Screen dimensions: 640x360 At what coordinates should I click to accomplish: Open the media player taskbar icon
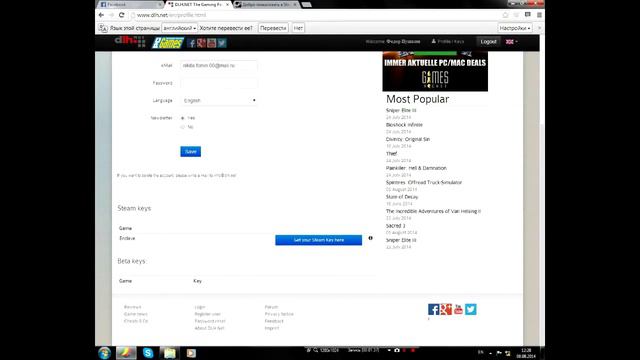[191, 353]
